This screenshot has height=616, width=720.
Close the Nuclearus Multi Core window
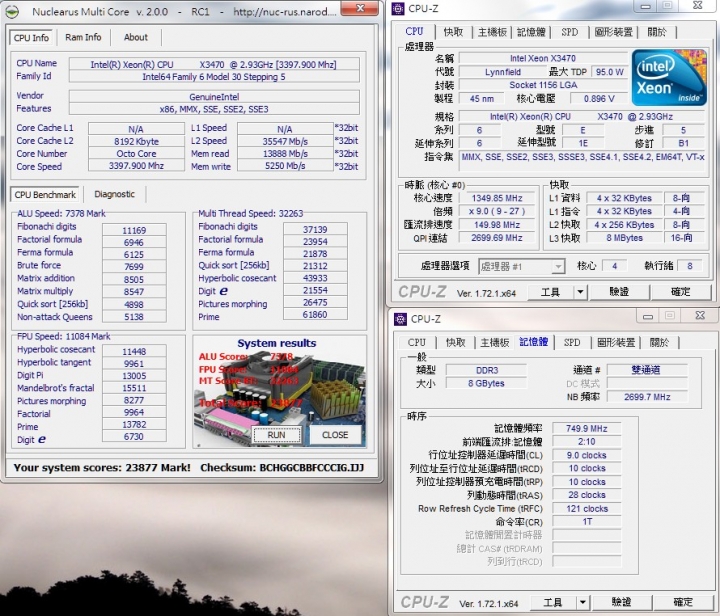pos(361,8)
